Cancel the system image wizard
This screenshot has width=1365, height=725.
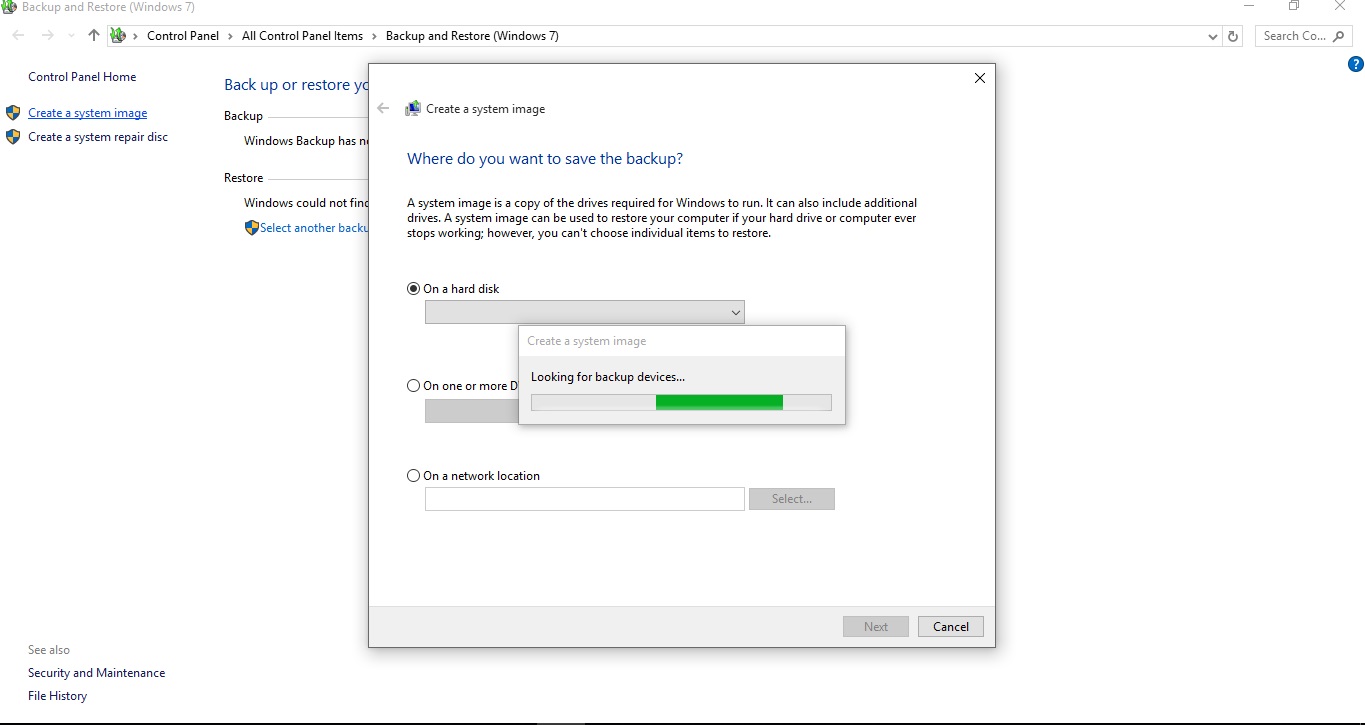click(951, 627)
